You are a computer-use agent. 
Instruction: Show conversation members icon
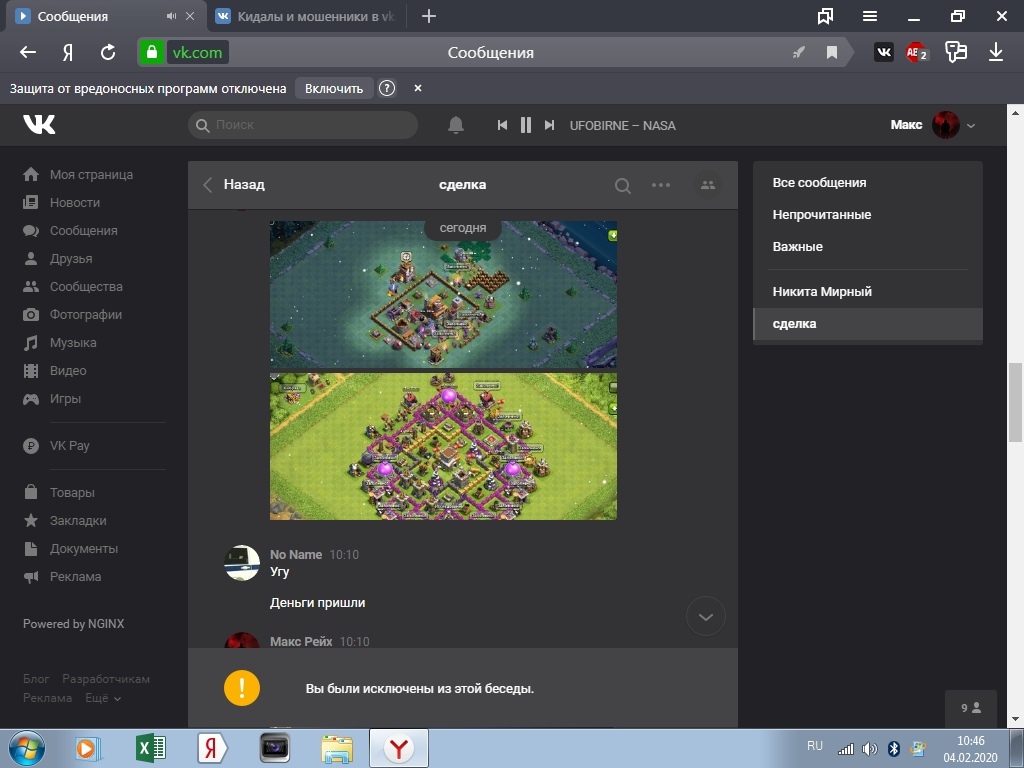click(x=708, y=185)
